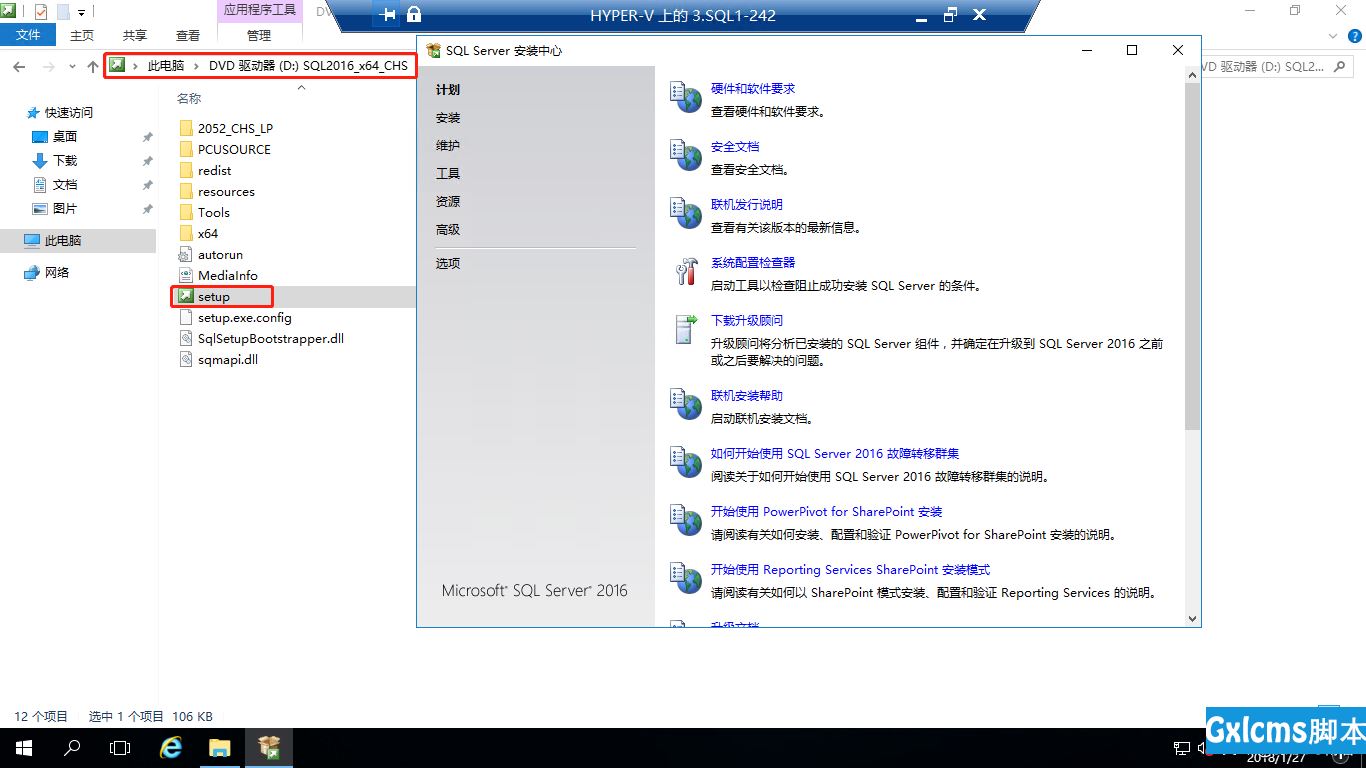This screenshot has width=1366, height=768.
Task: Select the 2052_CHS_LP folder icon
Action: point(186,128)
